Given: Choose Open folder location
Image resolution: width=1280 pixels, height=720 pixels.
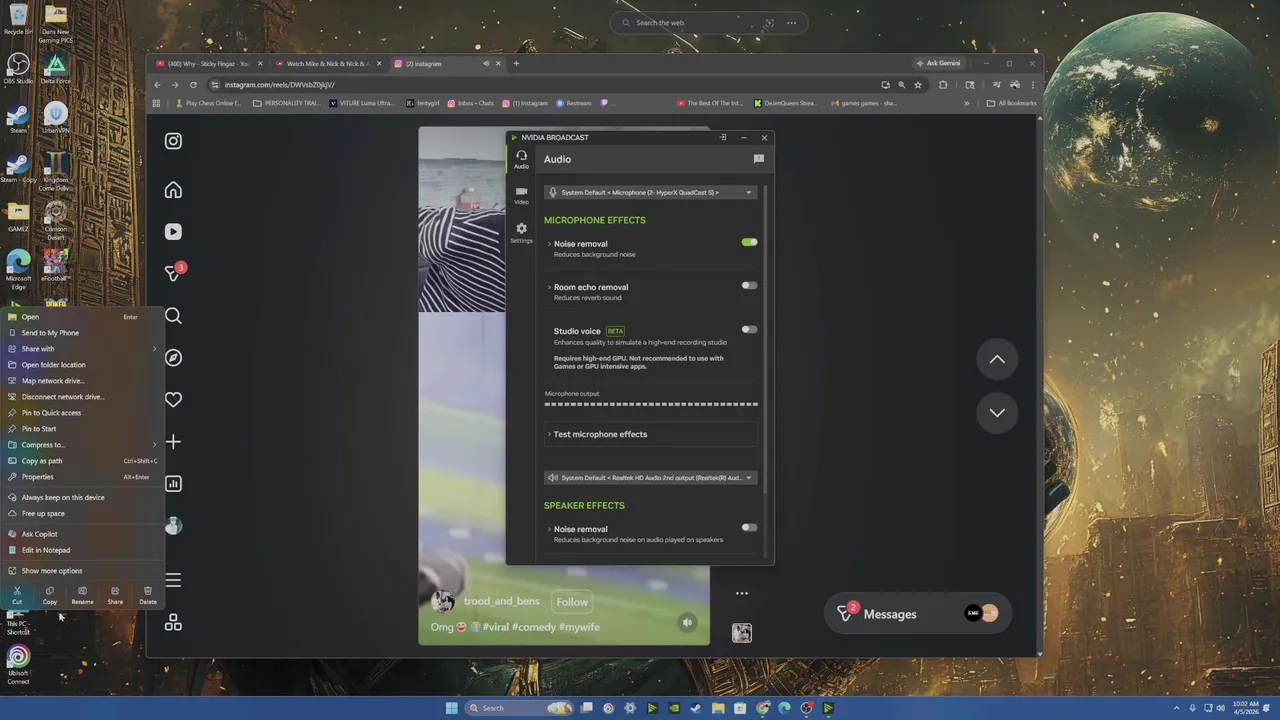Looking at the screenshot, I should click(x=82, y=365).
